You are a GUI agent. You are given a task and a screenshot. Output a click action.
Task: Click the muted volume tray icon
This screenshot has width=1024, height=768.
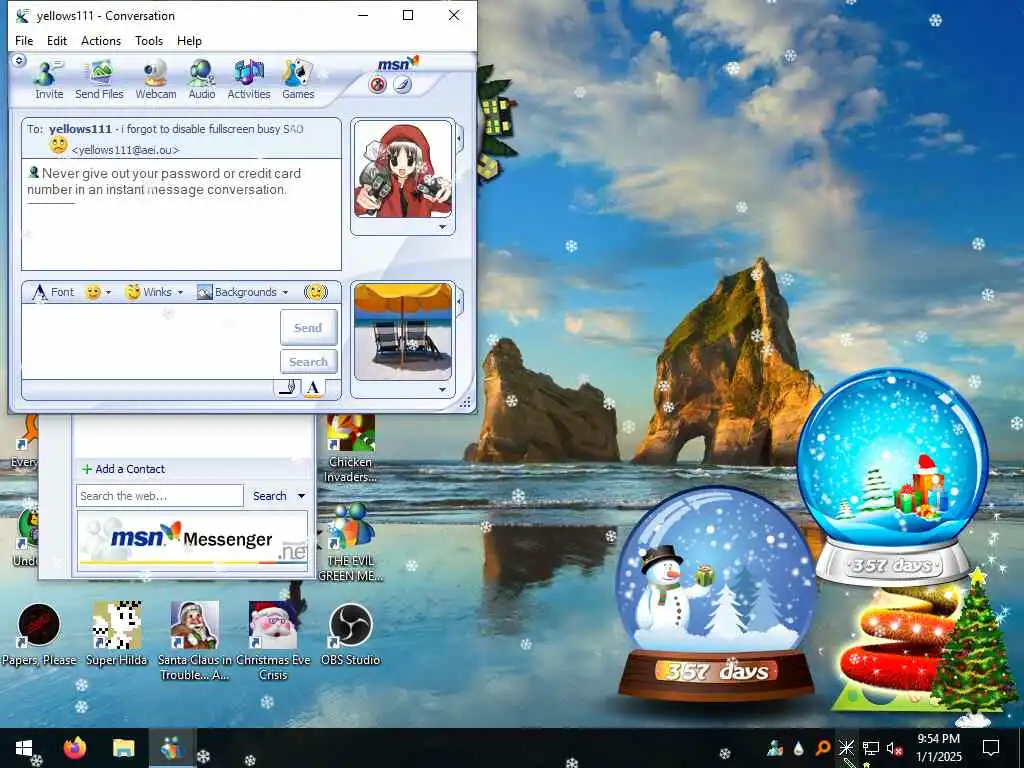point(894,748)
